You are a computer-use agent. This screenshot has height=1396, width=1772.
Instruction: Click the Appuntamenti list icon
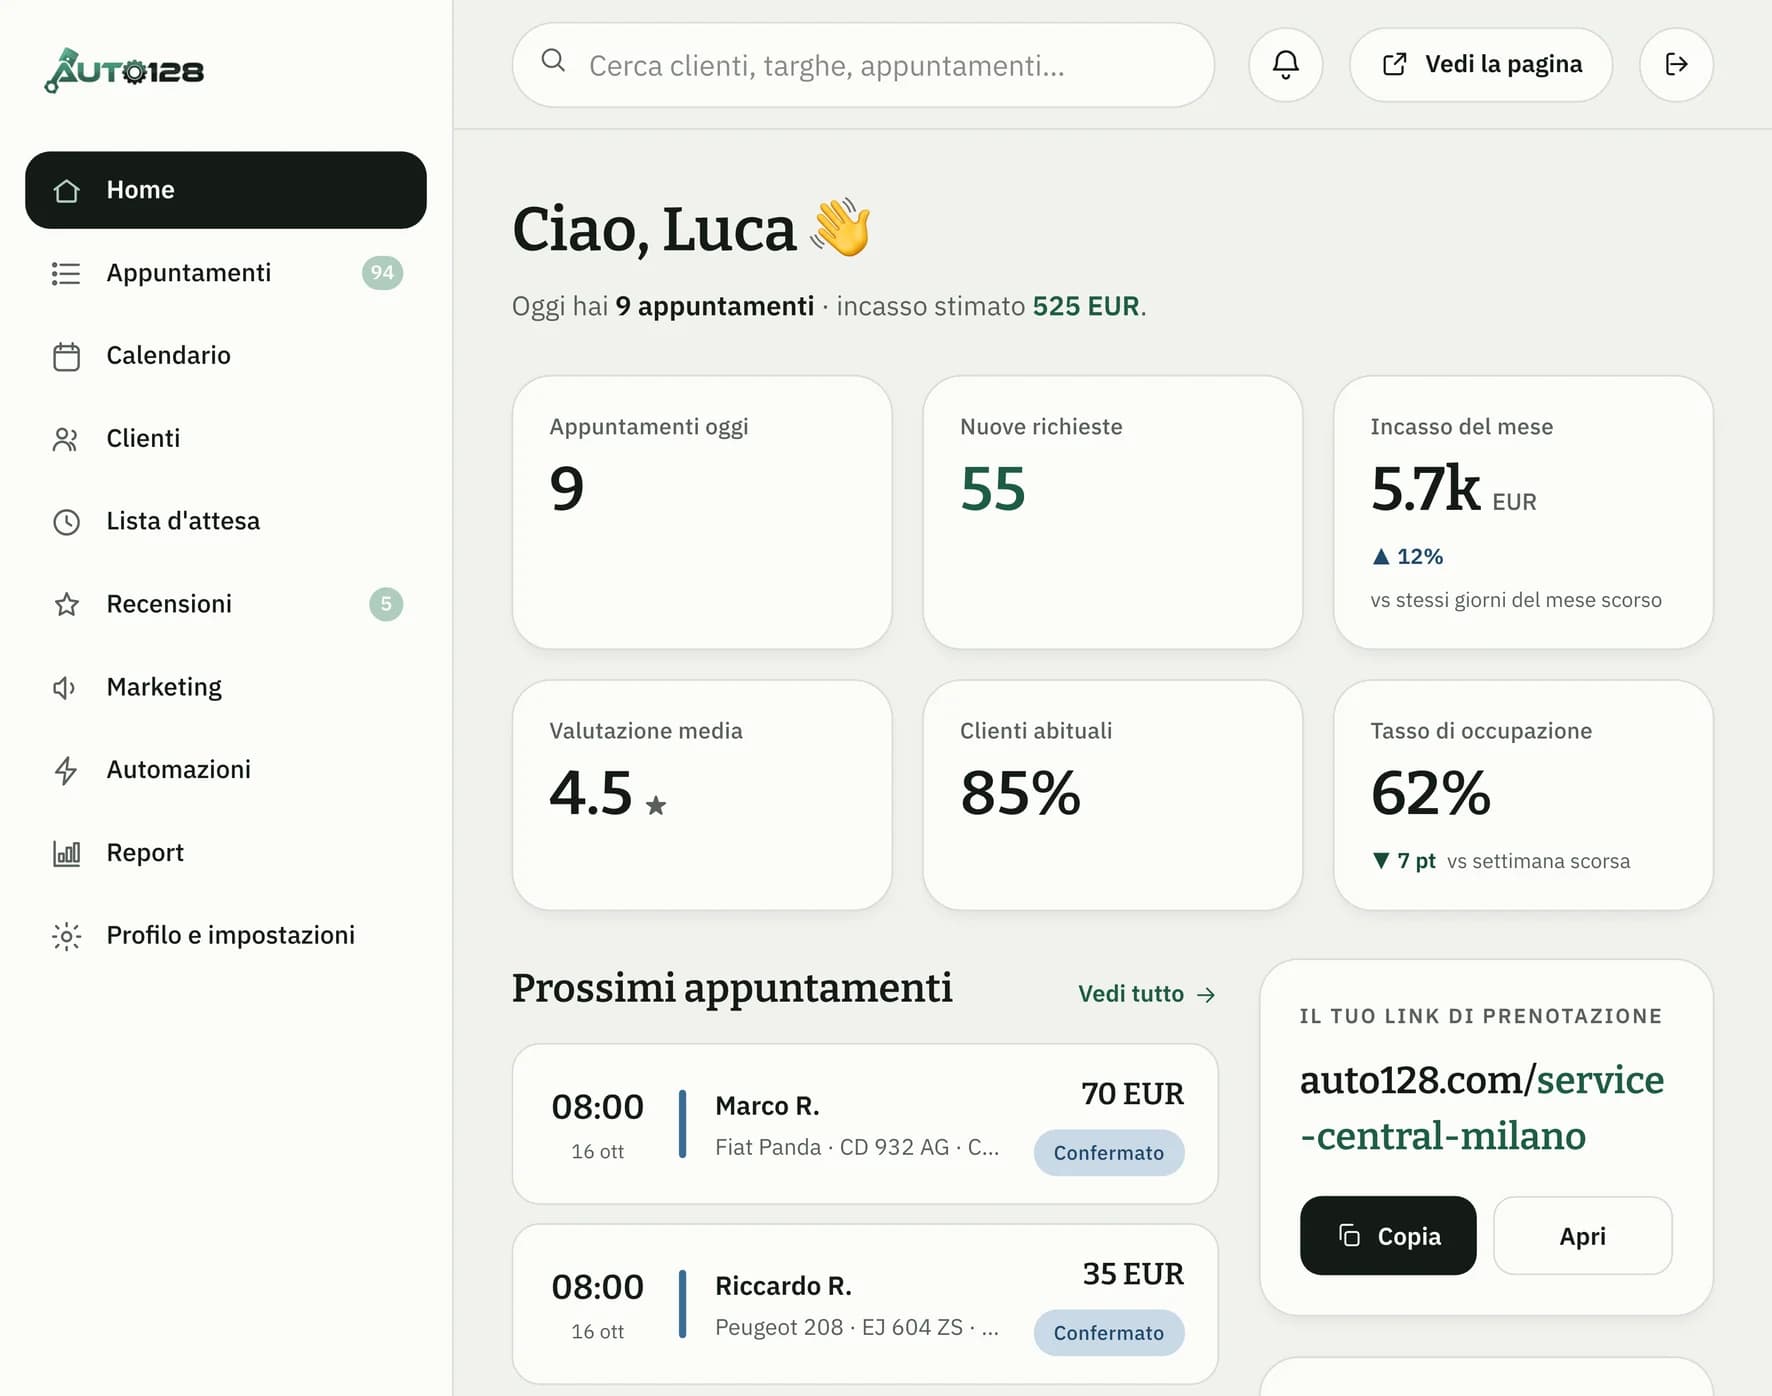[66, 273]
